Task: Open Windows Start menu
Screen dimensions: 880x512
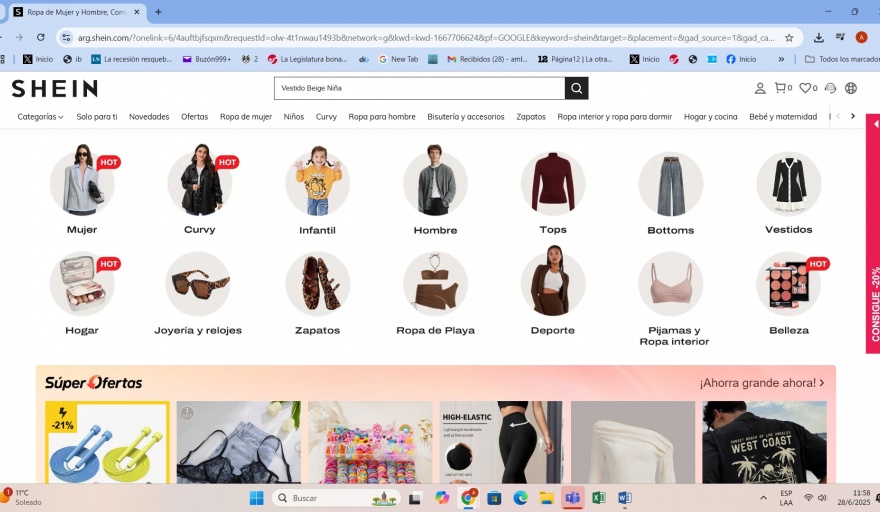Action: (256, 498)
